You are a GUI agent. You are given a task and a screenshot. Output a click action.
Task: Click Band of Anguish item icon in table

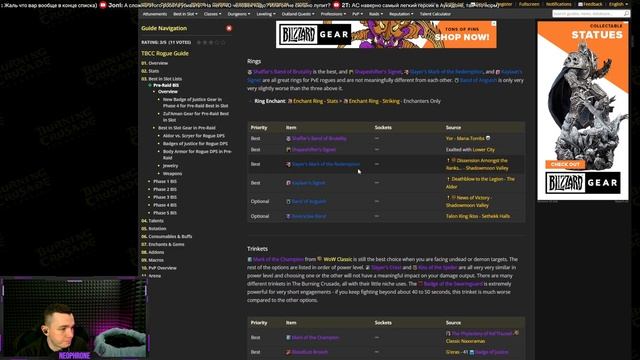click(x=288, y=202)
